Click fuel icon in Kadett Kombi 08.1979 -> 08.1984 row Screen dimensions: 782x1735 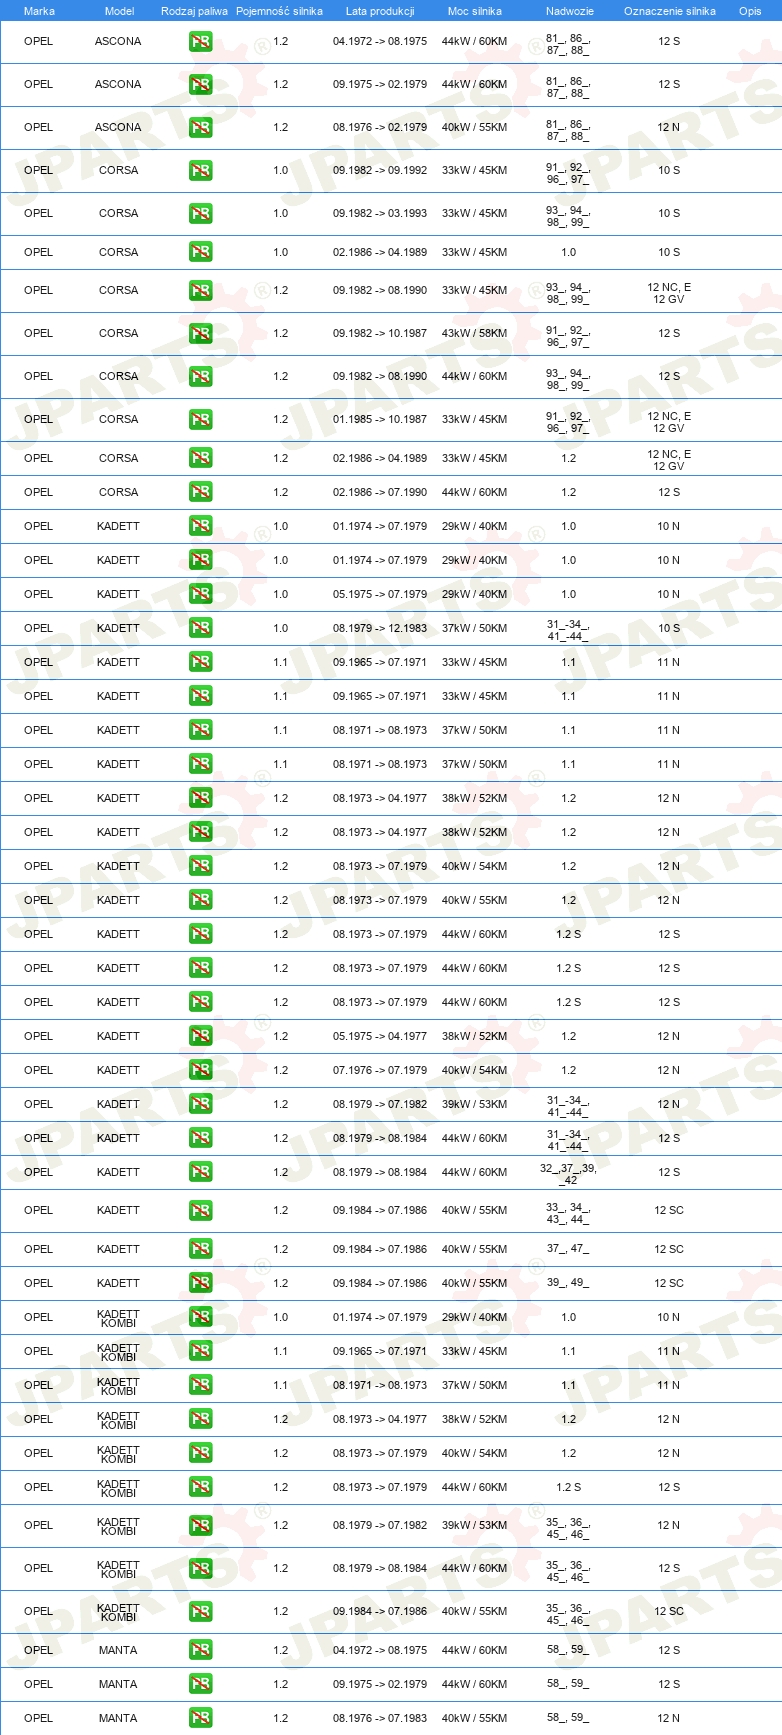click(200, 1569)
